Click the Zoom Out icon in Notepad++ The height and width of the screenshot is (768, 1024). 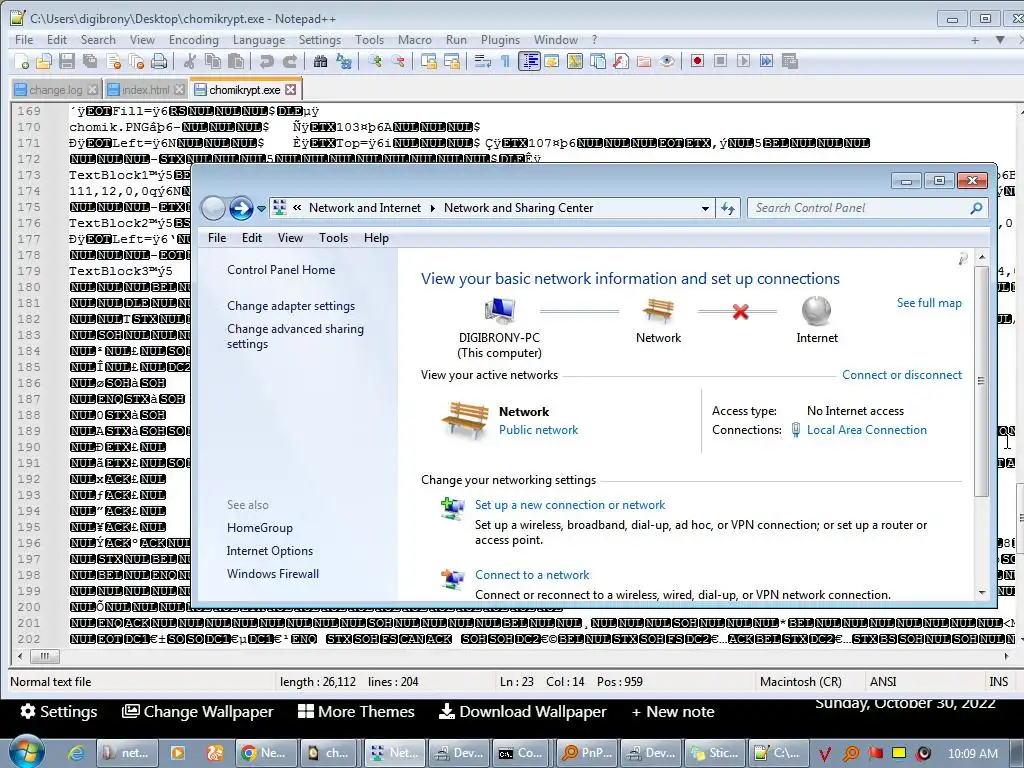click(x=398, y=61)
